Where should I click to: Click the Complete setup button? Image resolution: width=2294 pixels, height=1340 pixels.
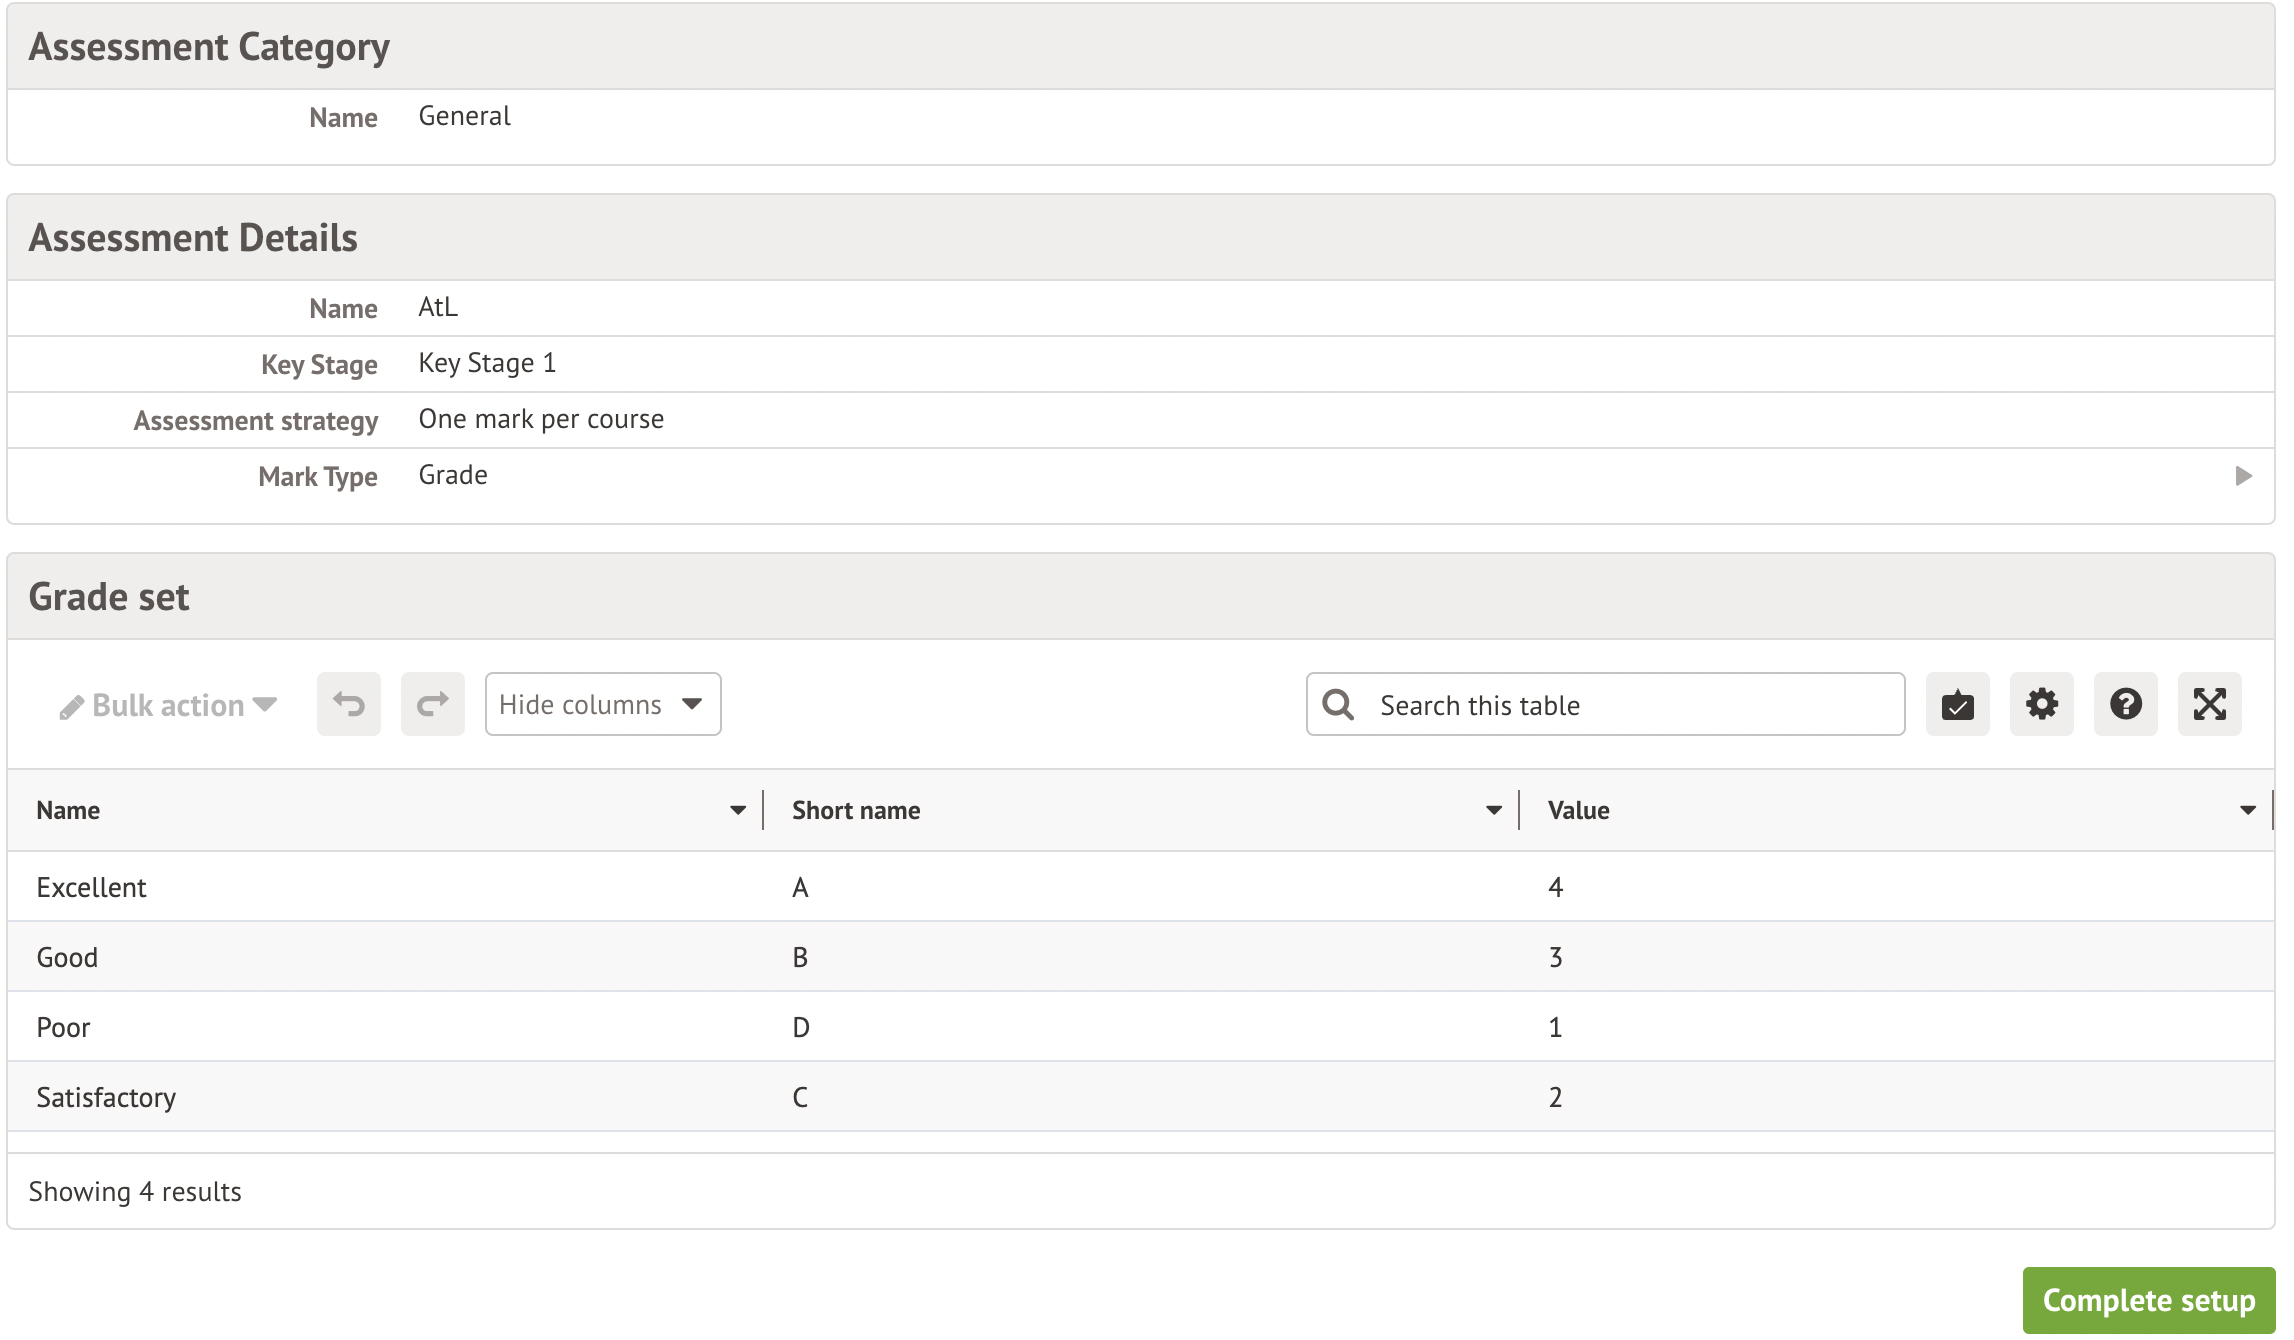[2148, 1300]
